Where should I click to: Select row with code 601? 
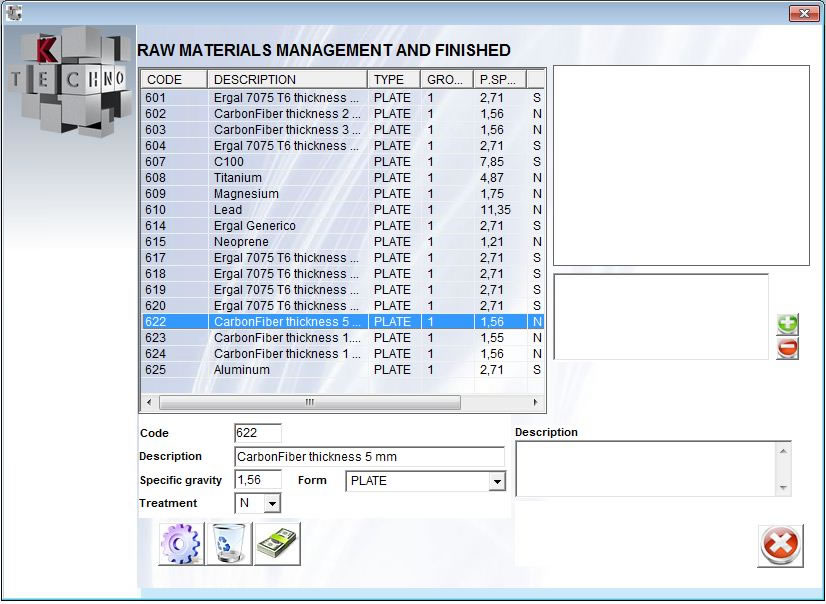[343, 98]
